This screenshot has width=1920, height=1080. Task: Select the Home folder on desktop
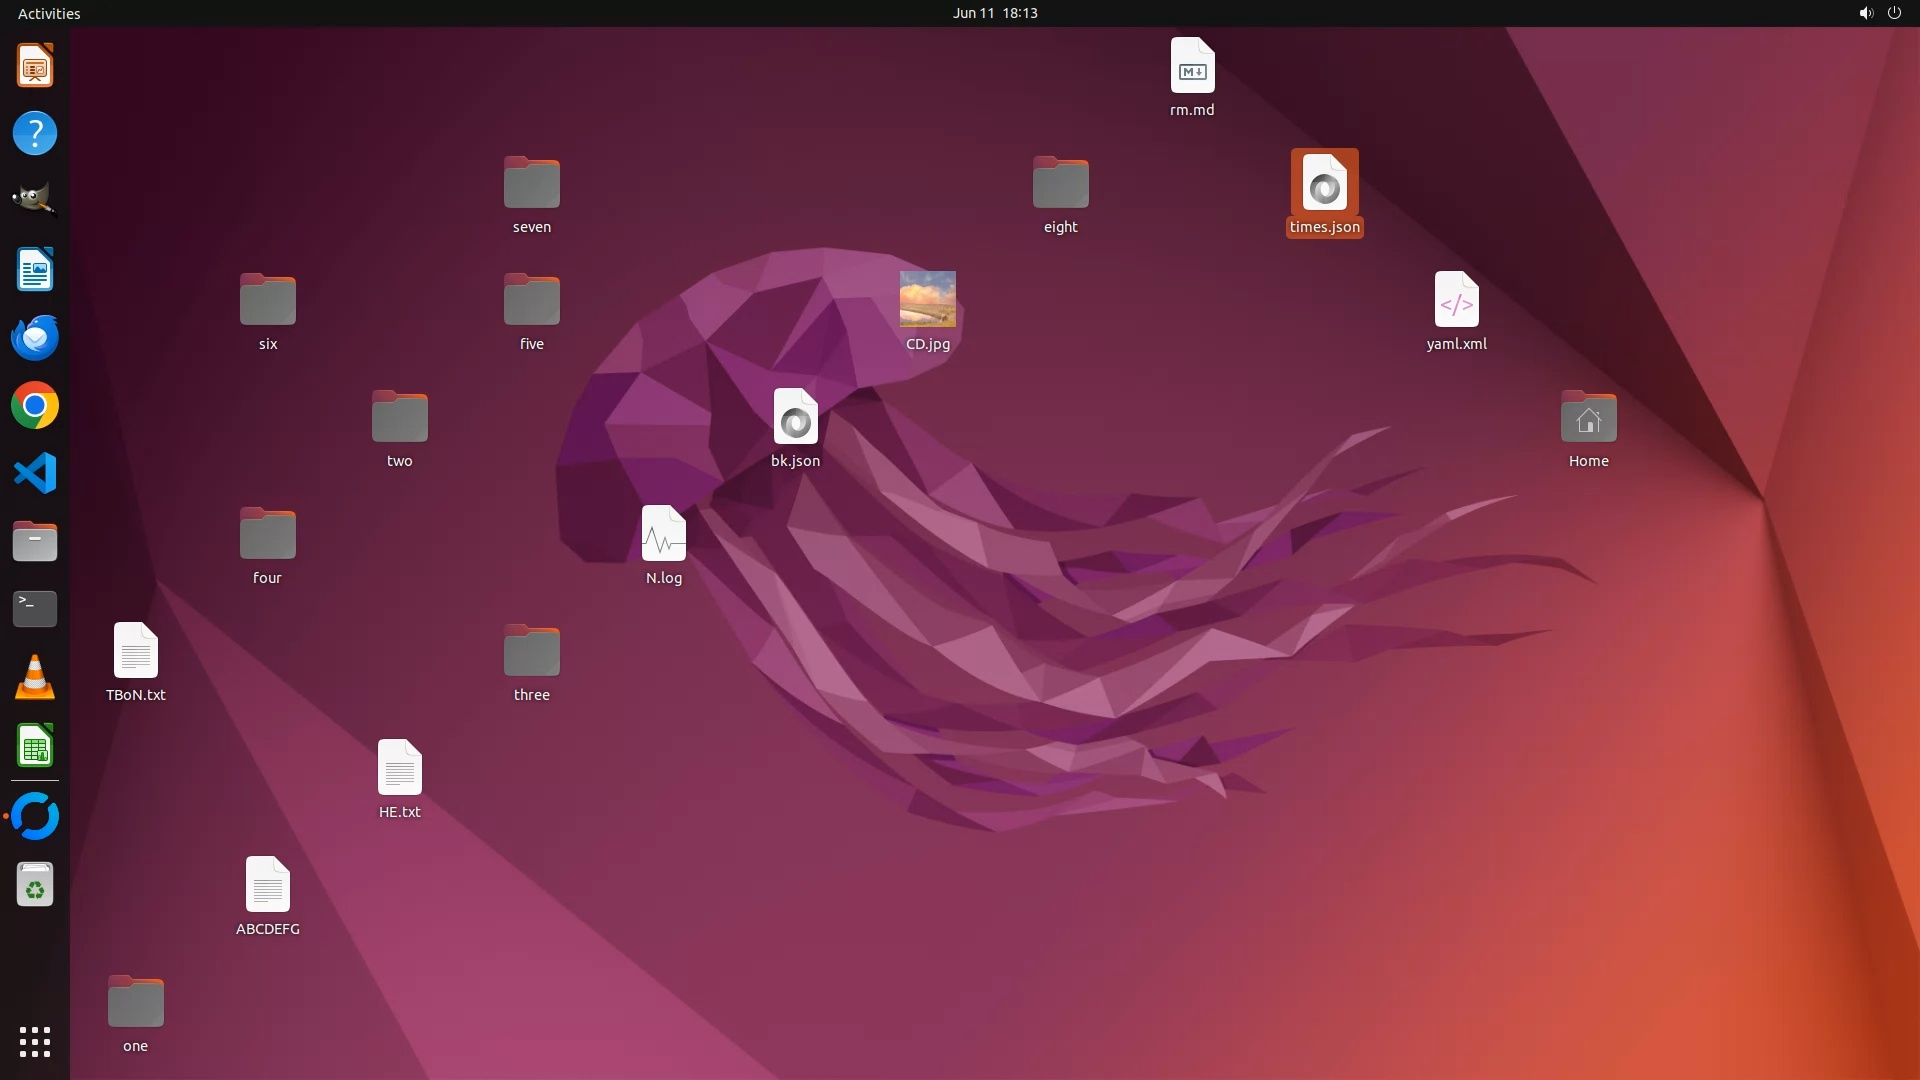click(1588, 418)
